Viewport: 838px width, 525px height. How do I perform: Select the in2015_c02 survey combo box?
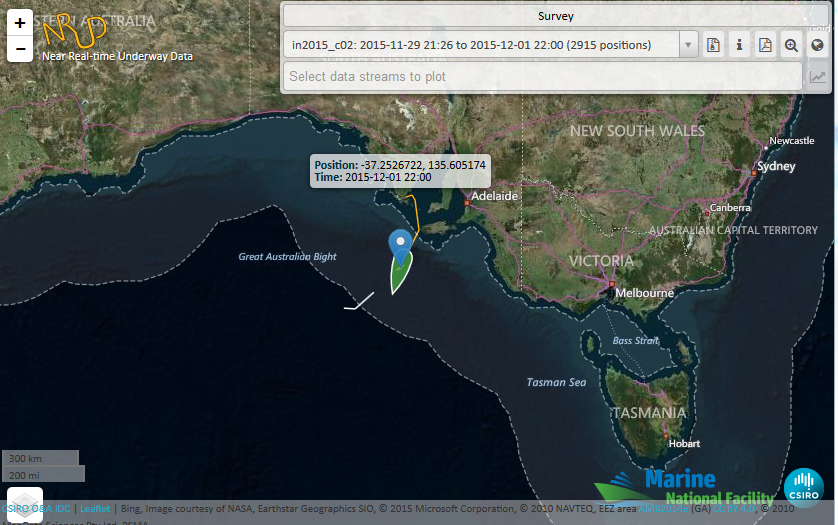491,45
